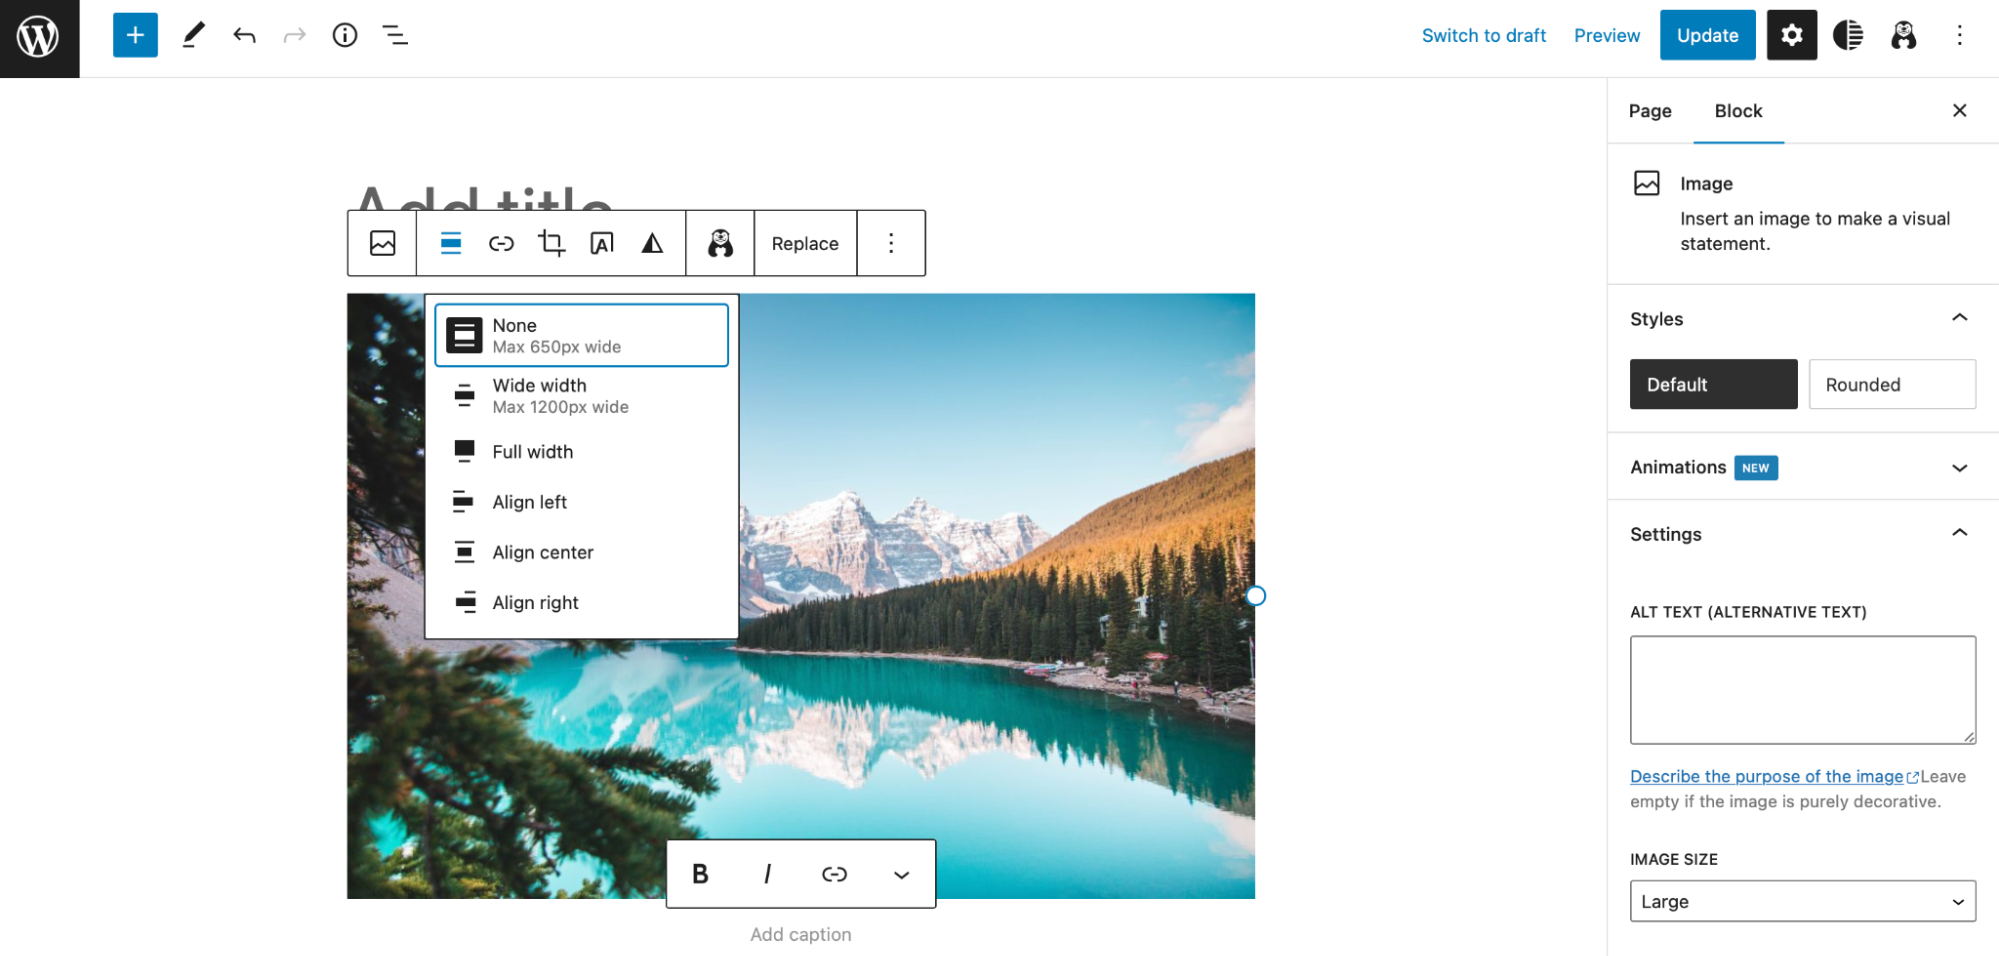
Task: Click the Preview button
Action: pos(1606,35)
